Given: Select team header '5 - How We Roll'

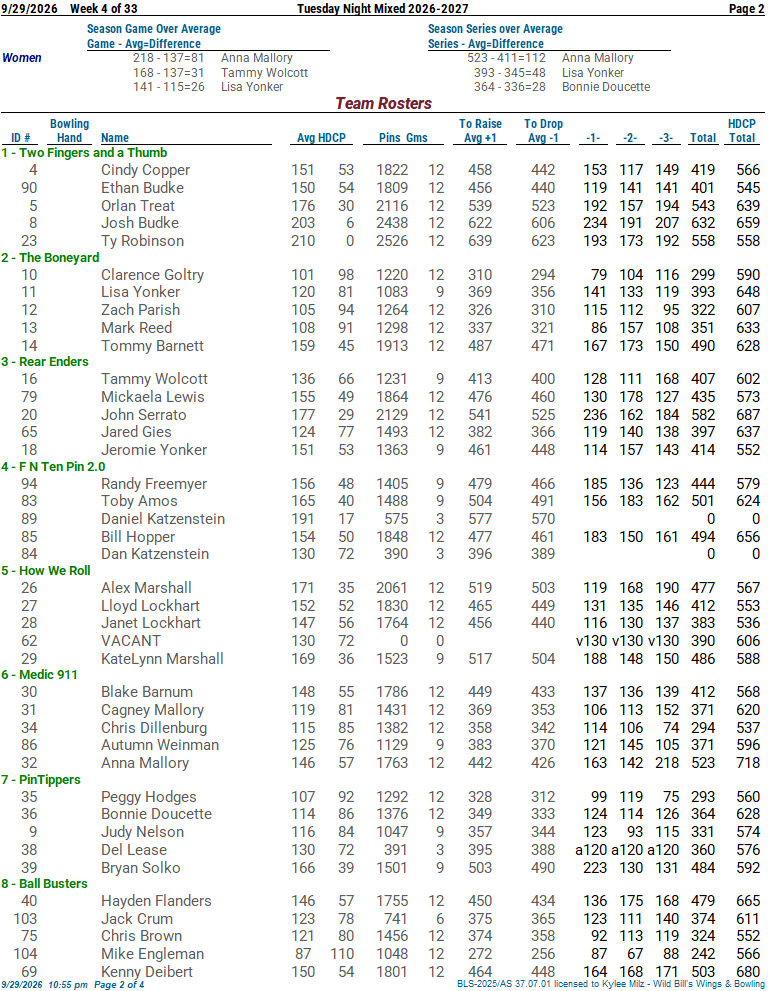Looking at the screenshot, I should (46, 571).
